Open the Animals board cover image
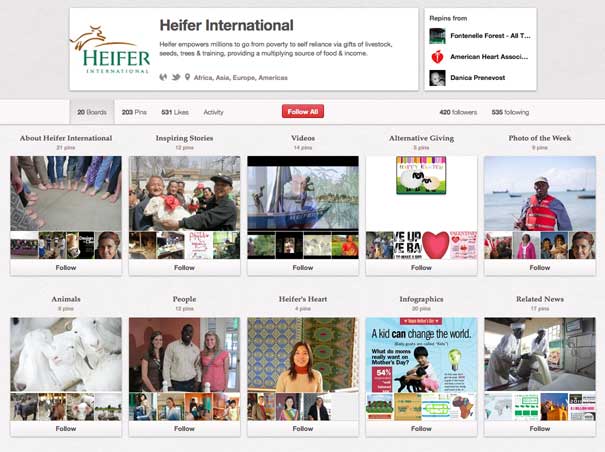 [66, 354]
